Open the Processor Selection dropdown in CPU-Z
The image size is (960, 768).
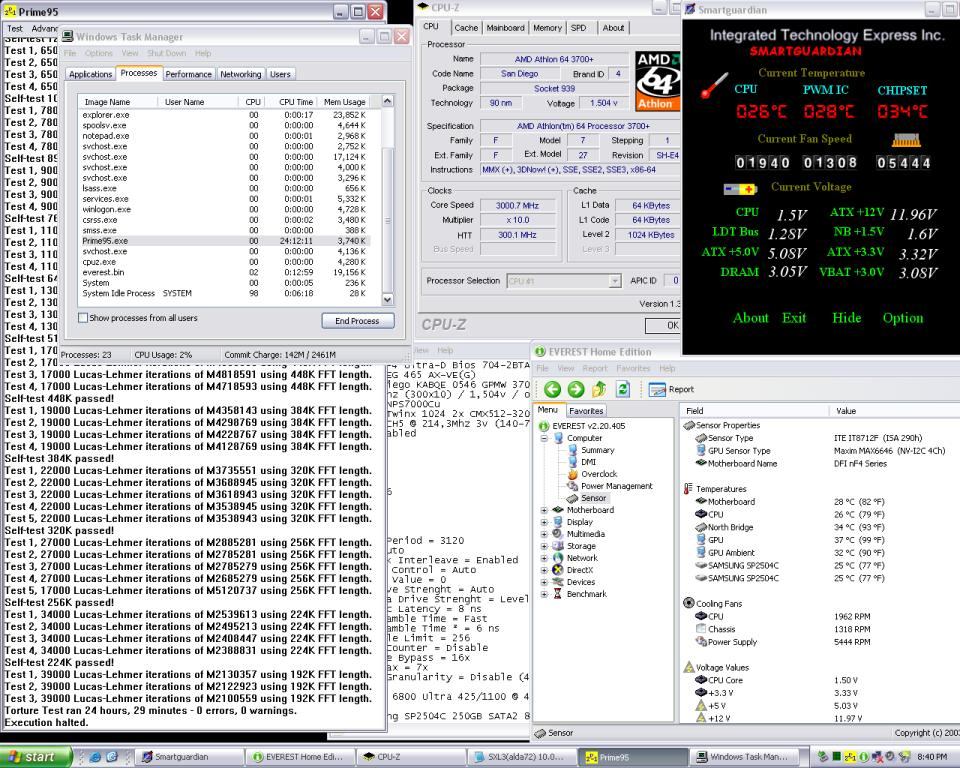click(615, 280)
